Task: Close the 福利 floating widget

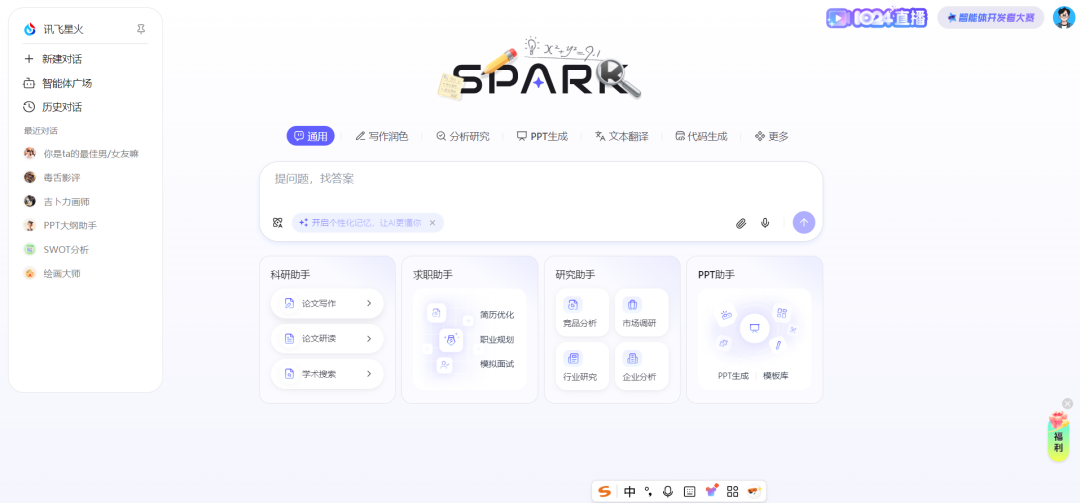Action: pos(1068,403)
